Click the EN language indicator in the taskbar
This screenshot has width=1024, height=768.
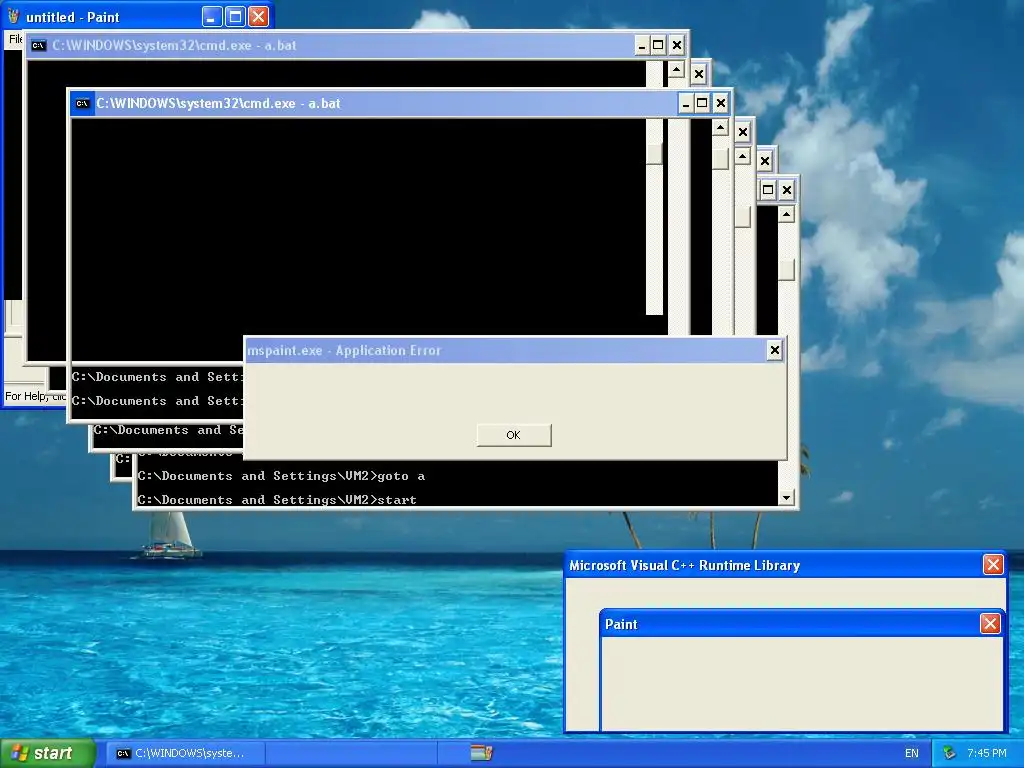click(912, 753)
